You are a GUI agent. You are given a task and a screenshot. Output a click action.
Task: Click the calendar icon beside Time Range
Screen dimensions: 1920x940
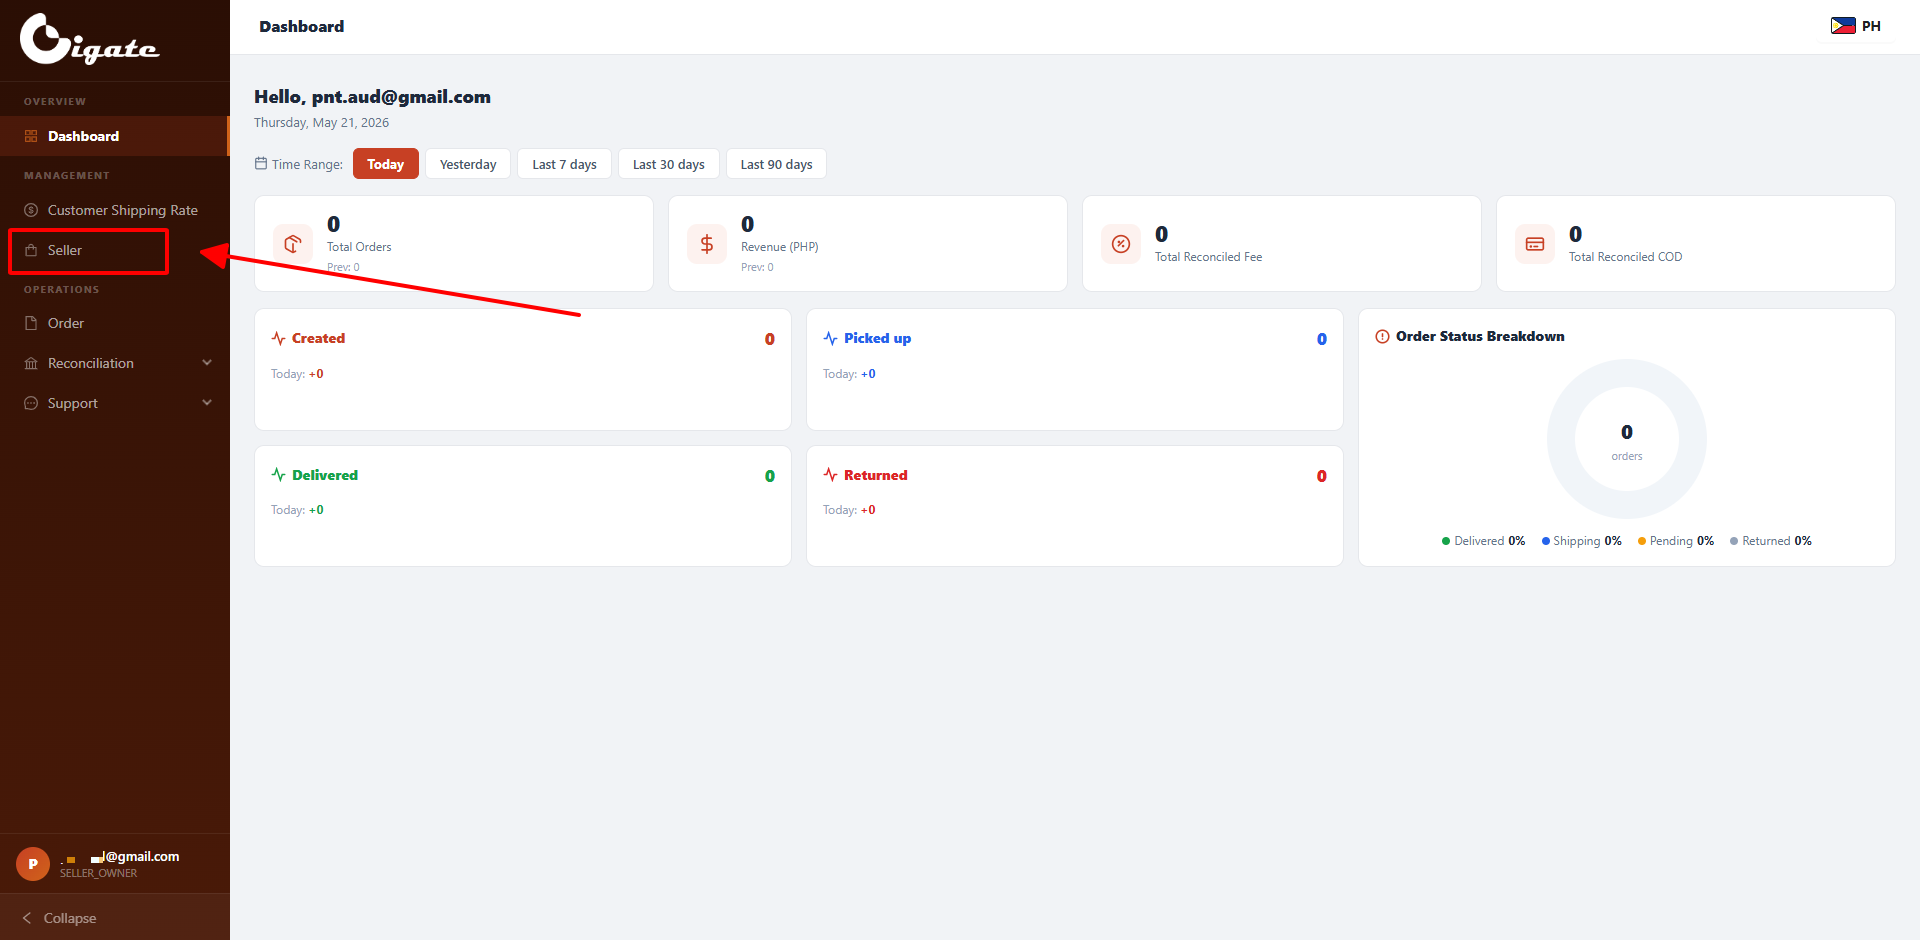pos(261,163)
